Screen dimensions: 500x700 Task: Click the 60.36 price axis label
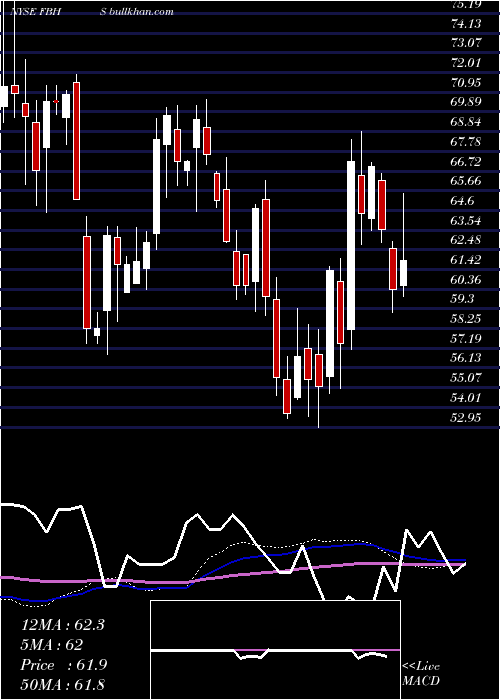[x=467, y=279]
